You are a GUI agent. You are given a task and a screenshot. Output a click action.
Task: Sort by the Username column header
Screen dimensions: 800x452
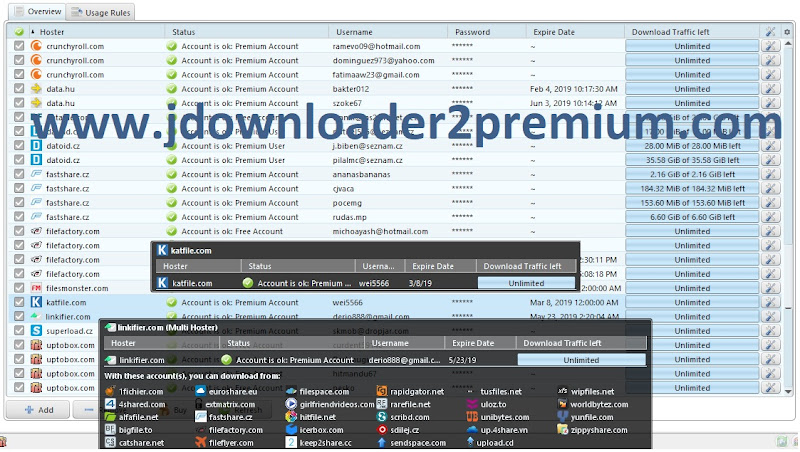388,32
